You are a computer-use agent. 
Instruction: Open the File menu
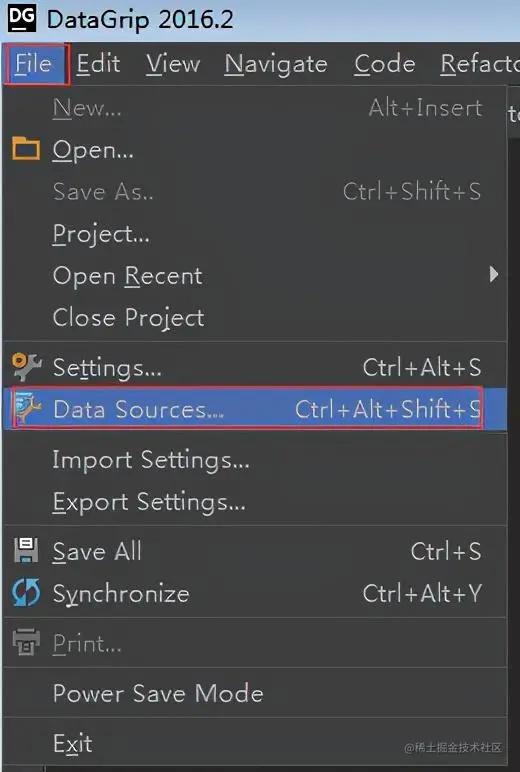click(x=34, y=64)
